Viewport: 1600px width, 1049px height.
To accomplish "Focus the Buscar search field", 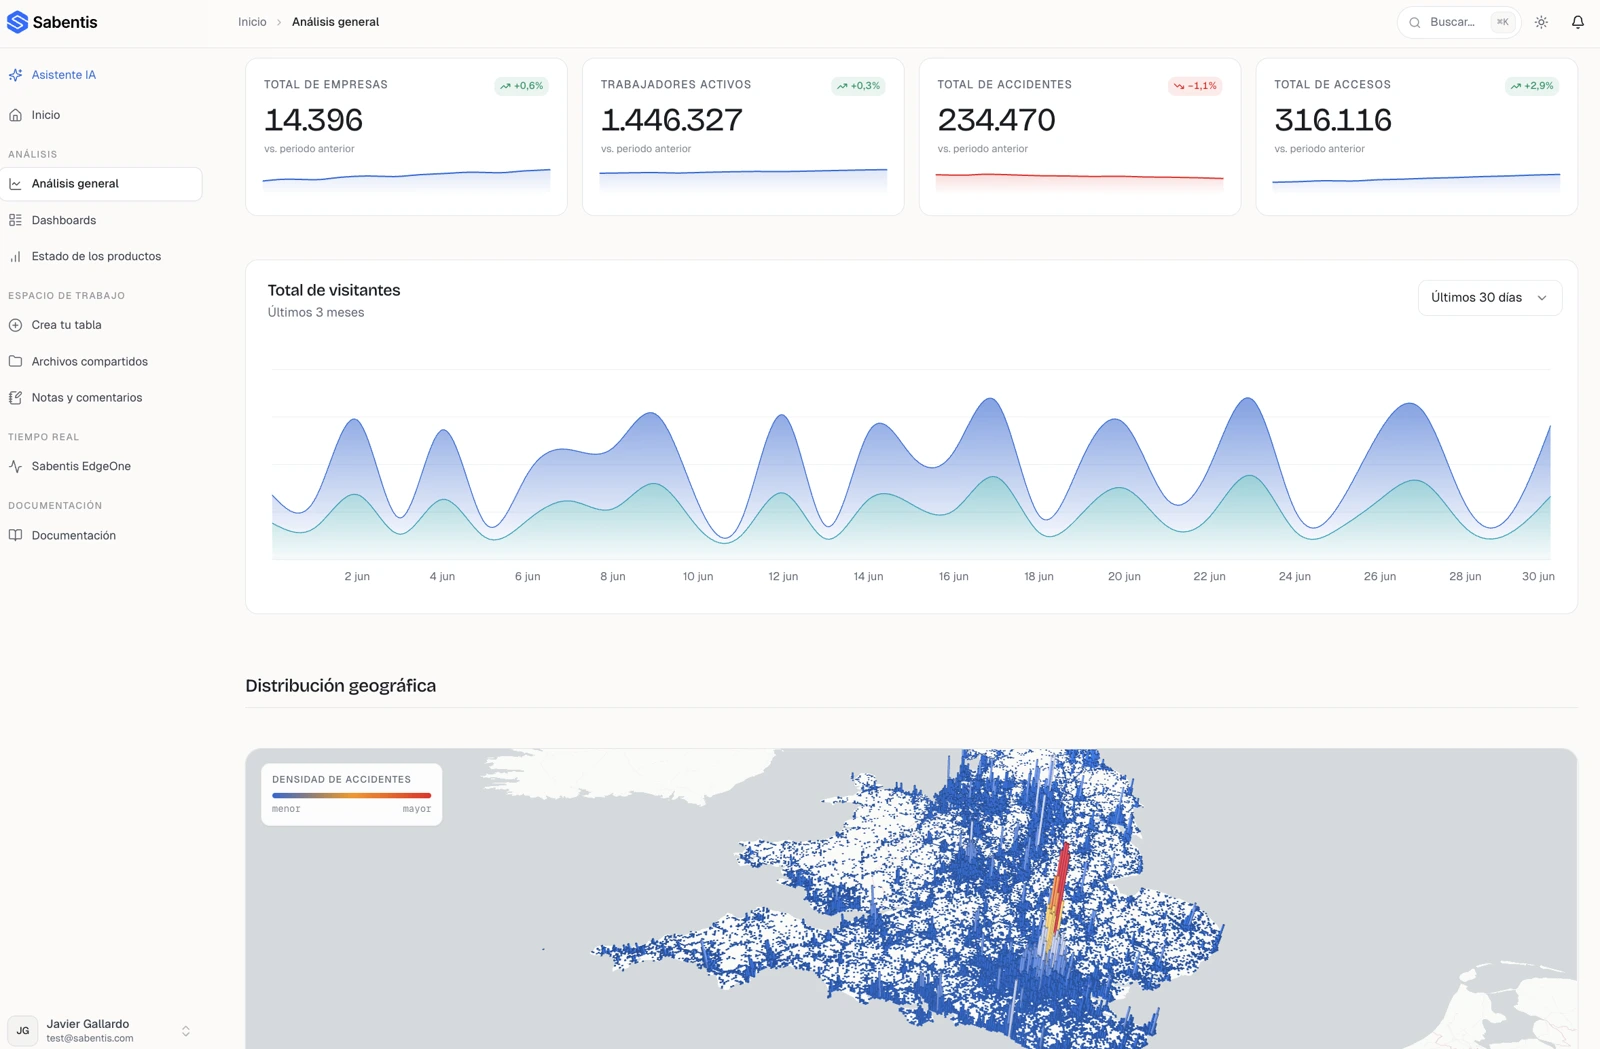I will pos(1459,22).
